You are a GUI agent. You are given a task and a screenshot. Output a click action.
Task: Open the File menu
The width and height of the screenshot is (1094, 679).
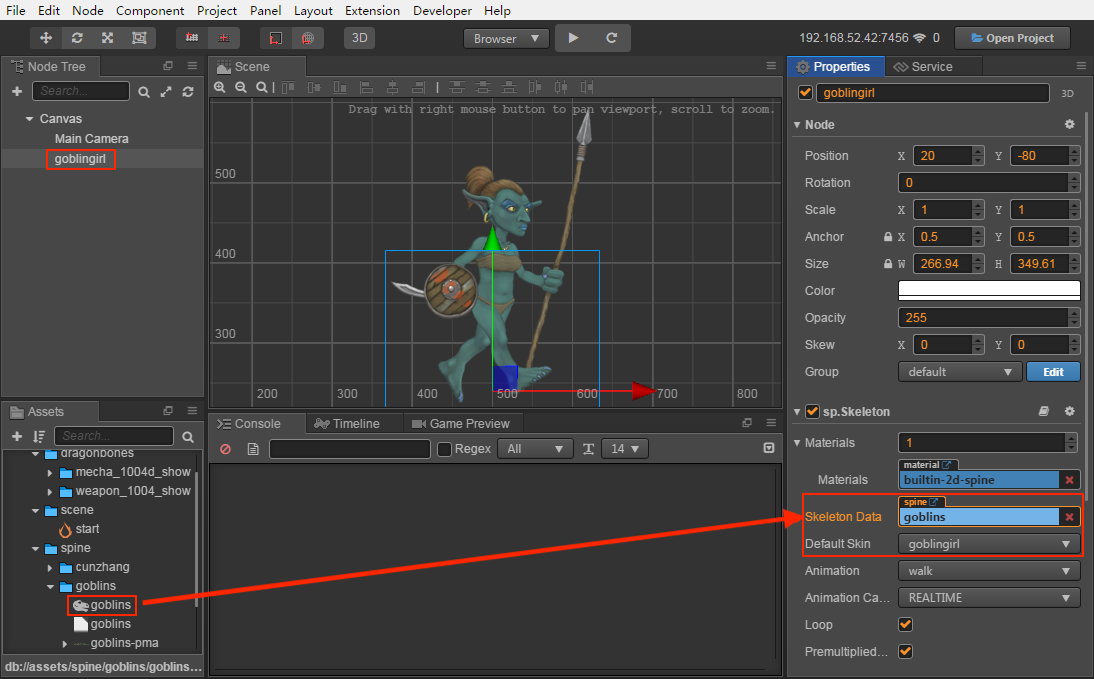(x=15, y=10)
